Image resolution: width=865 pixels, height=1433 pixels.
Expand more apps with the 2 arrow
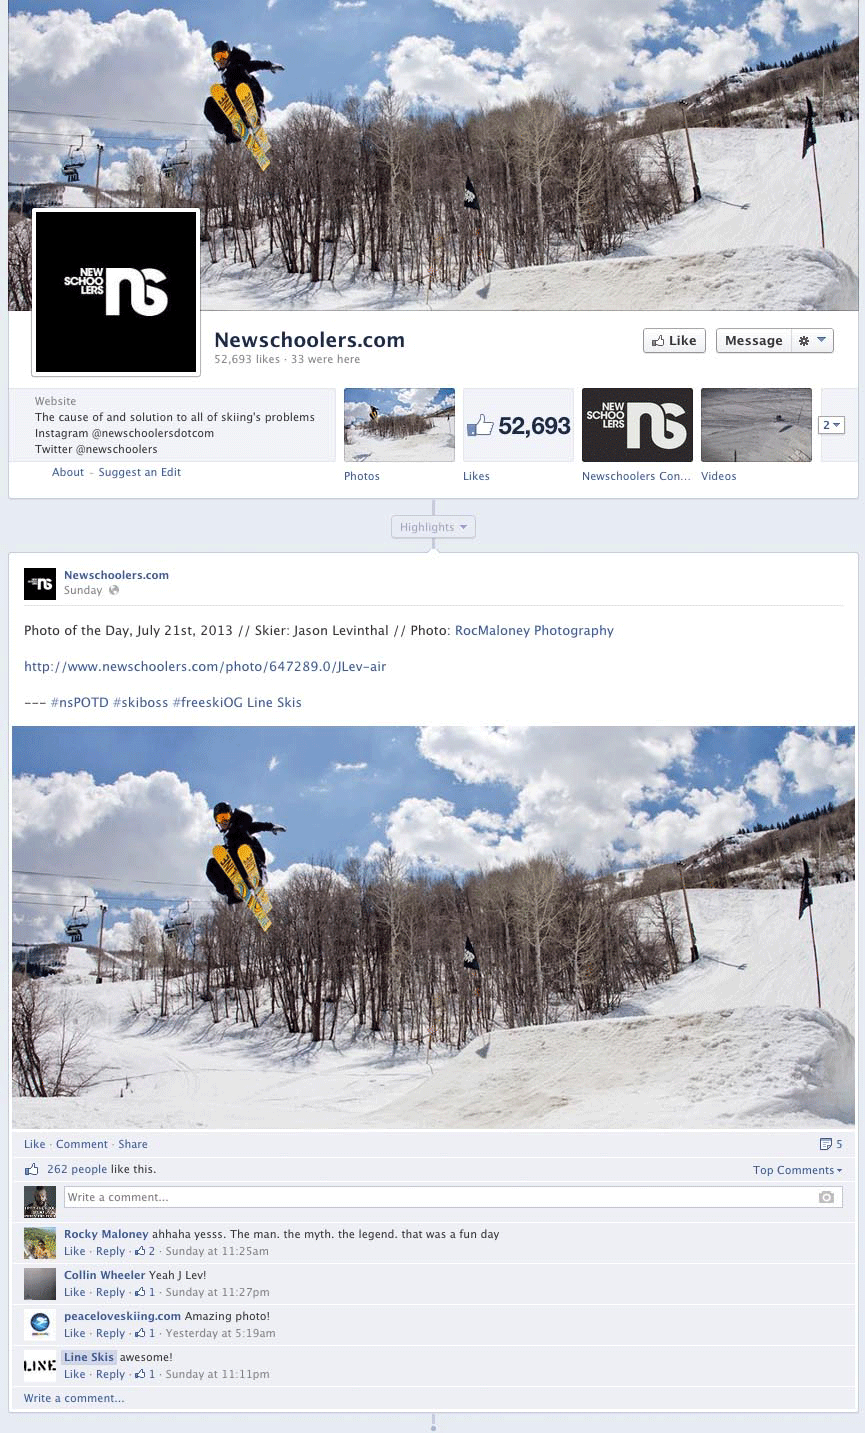[x=832, y=425]
